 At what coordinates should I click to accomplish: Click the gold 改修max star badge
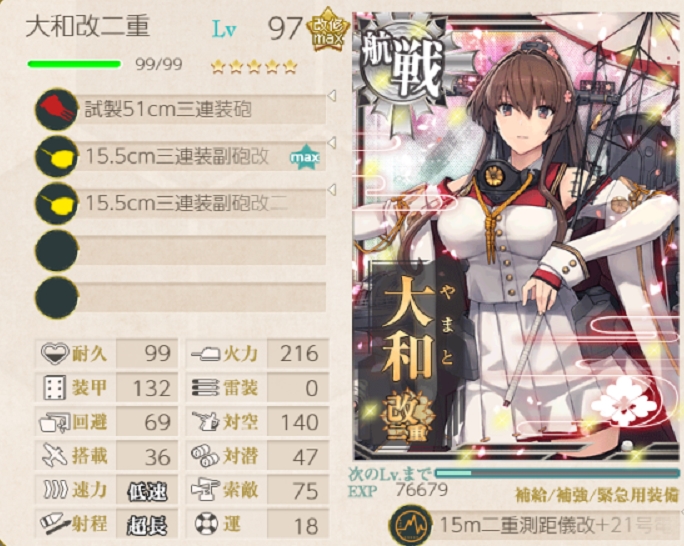pos(328,31)
